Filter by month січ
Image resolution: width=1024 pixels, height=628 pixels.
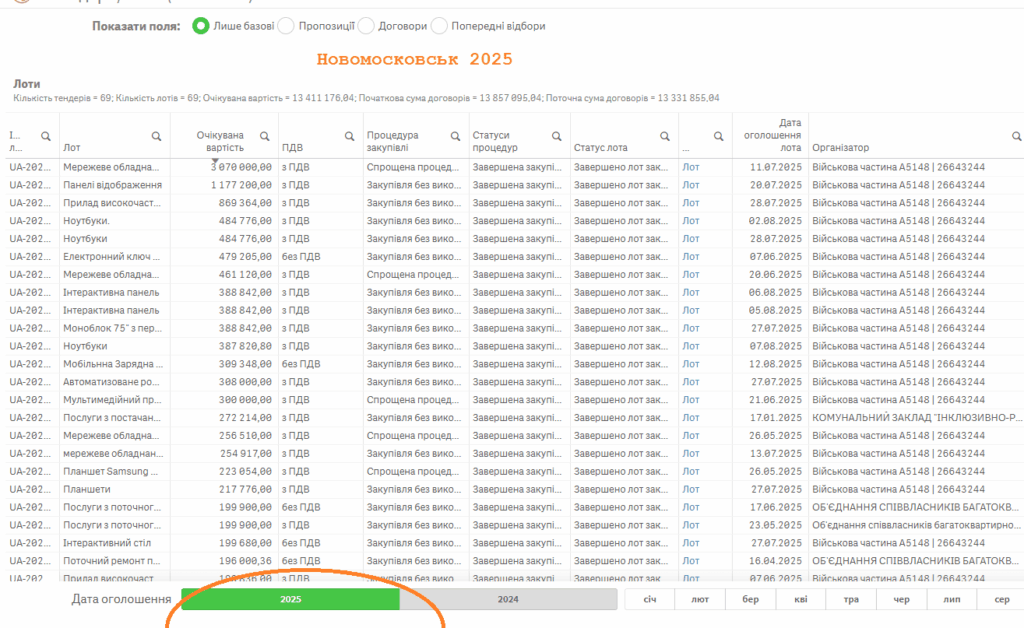(650, 600)
